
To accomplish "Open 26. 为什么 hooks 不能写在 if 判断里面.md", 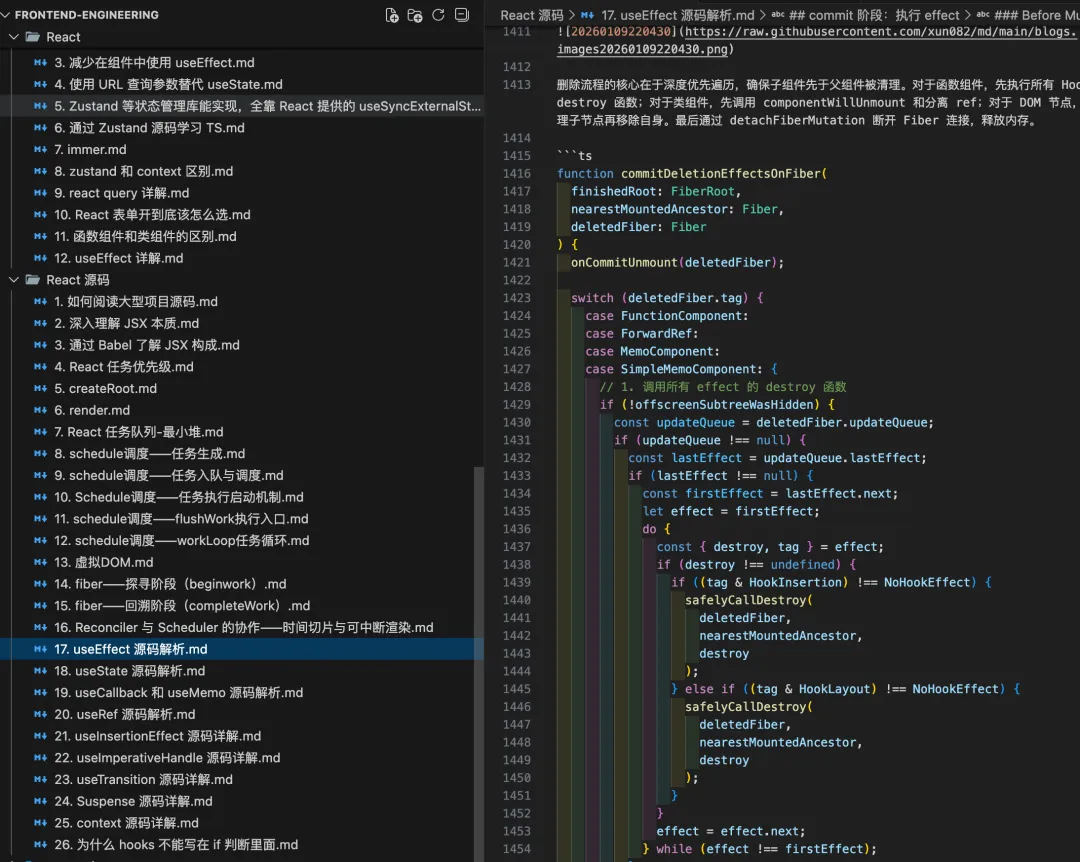I will (242, 844).
